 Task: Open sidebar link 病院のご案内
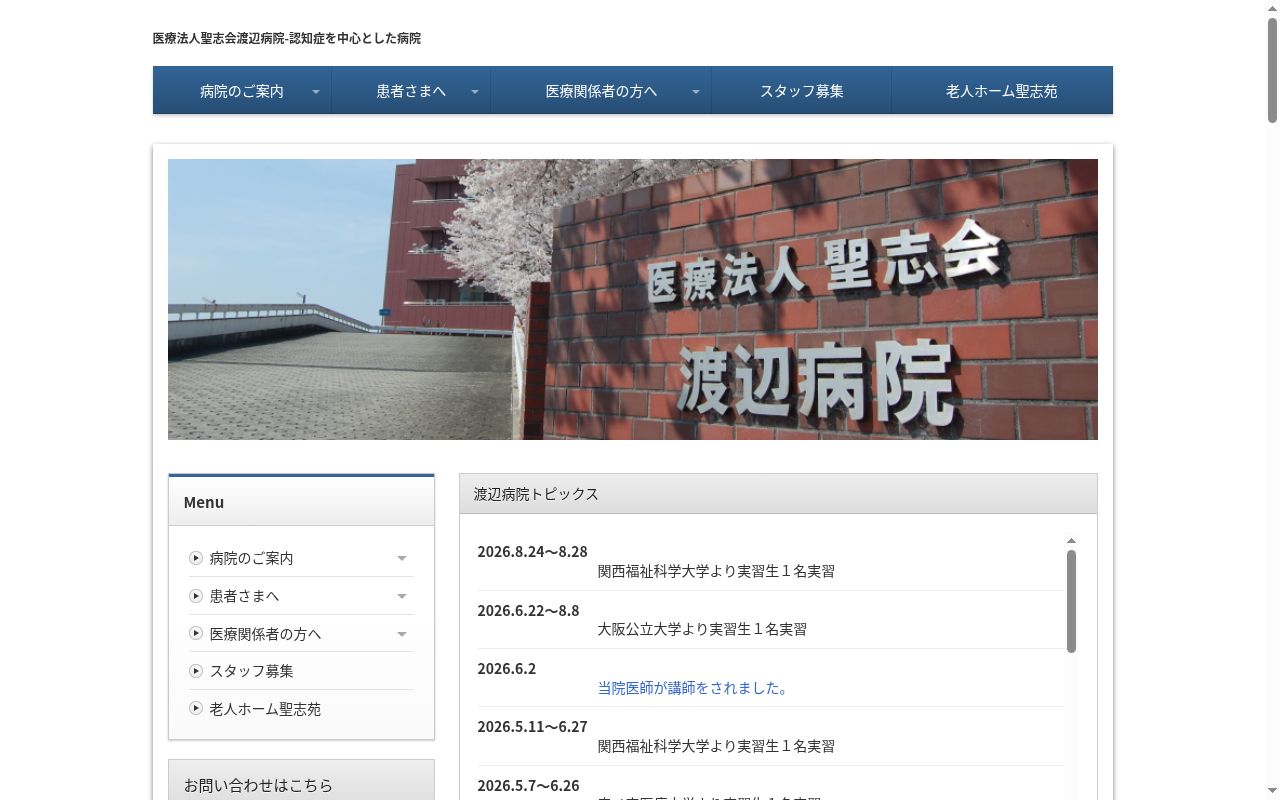[x=251, y=558]
